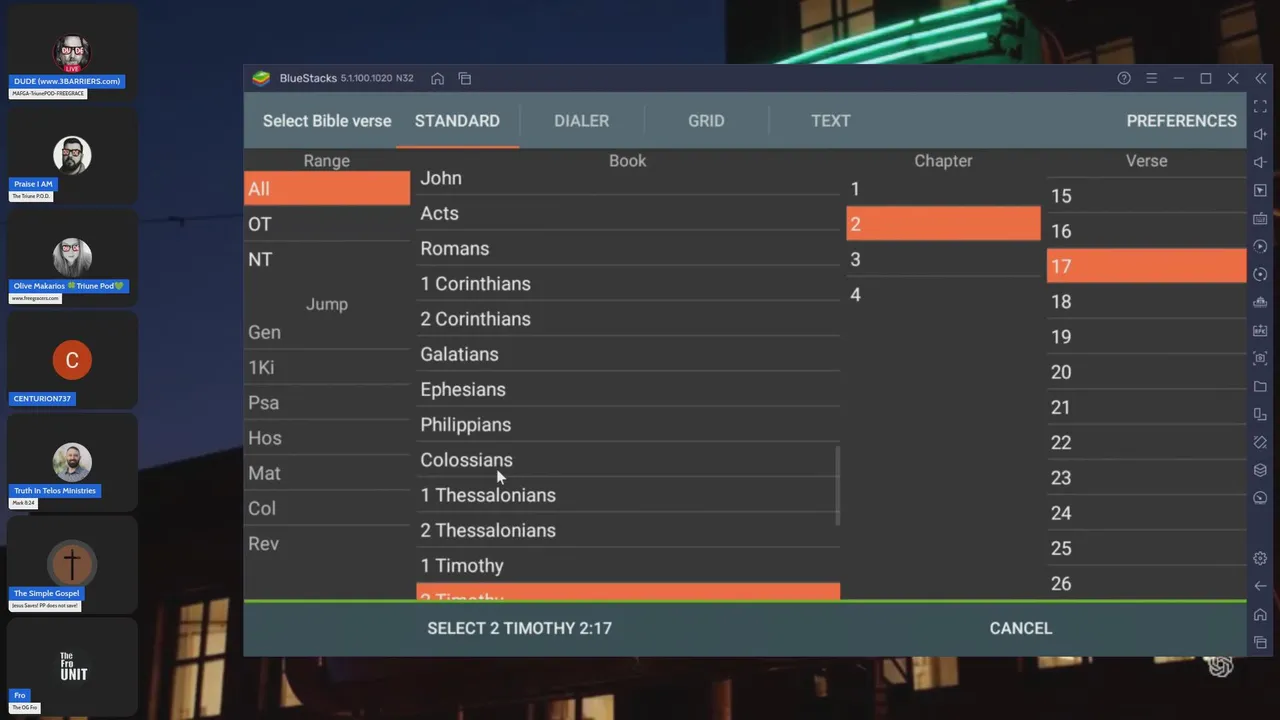This screenshot has width=1280, height=720.
Task: Jump to Gen
Action: tap(327, 332)
